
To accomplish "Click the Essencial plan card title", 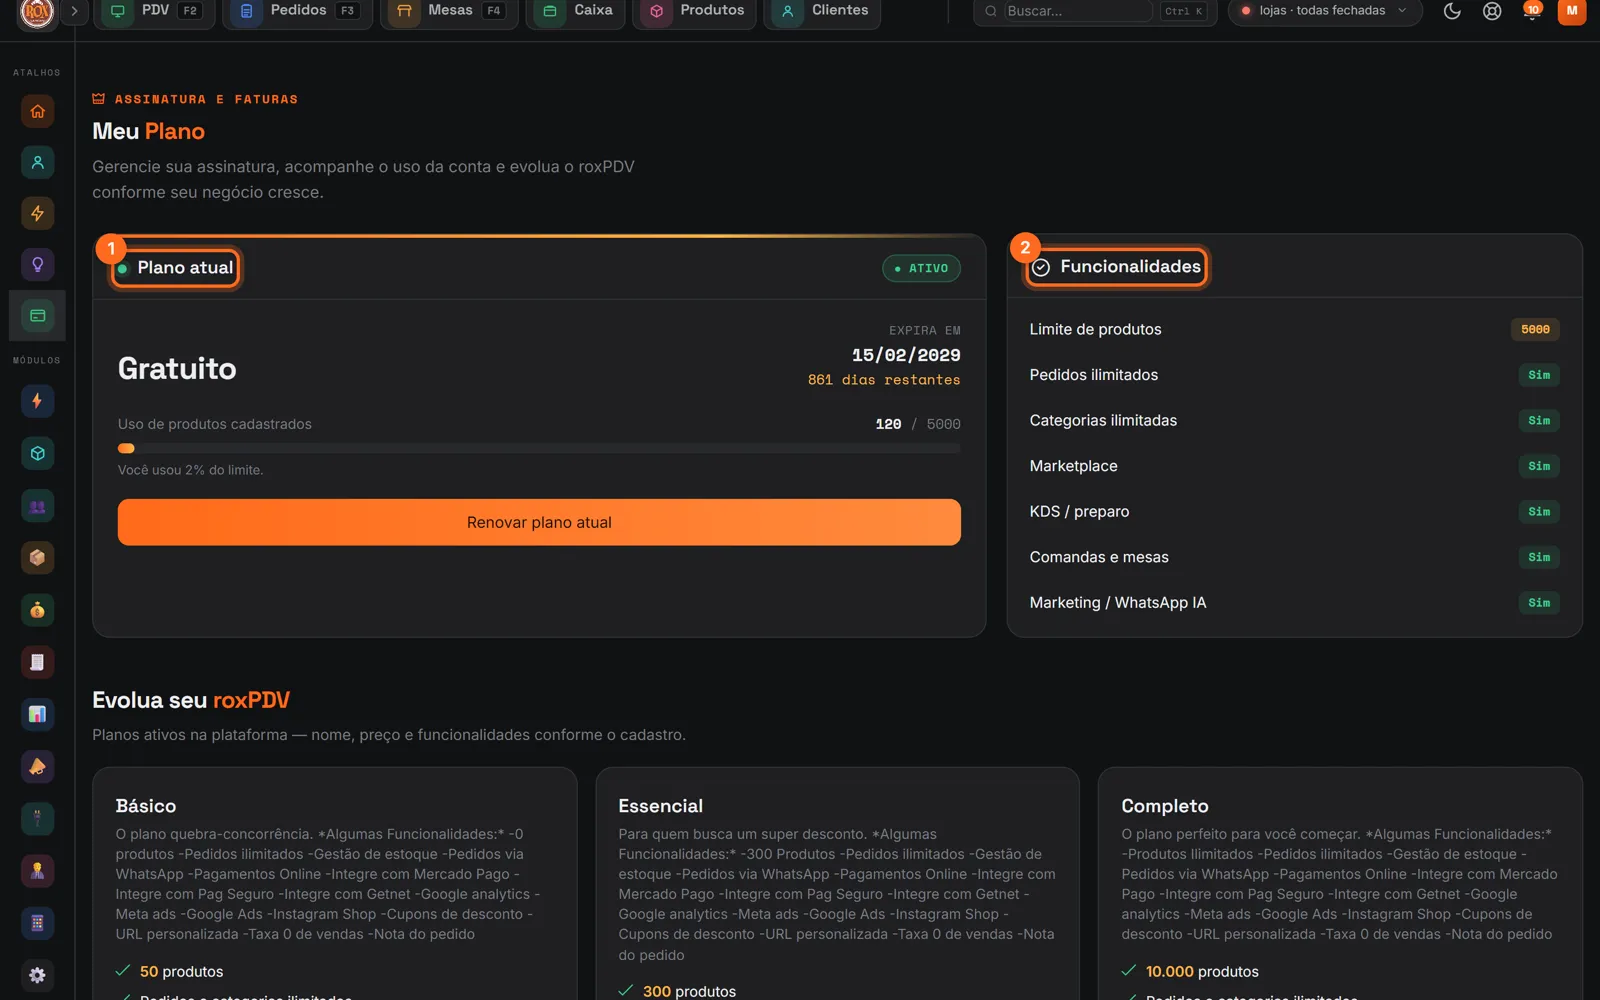I will point(660,806).
